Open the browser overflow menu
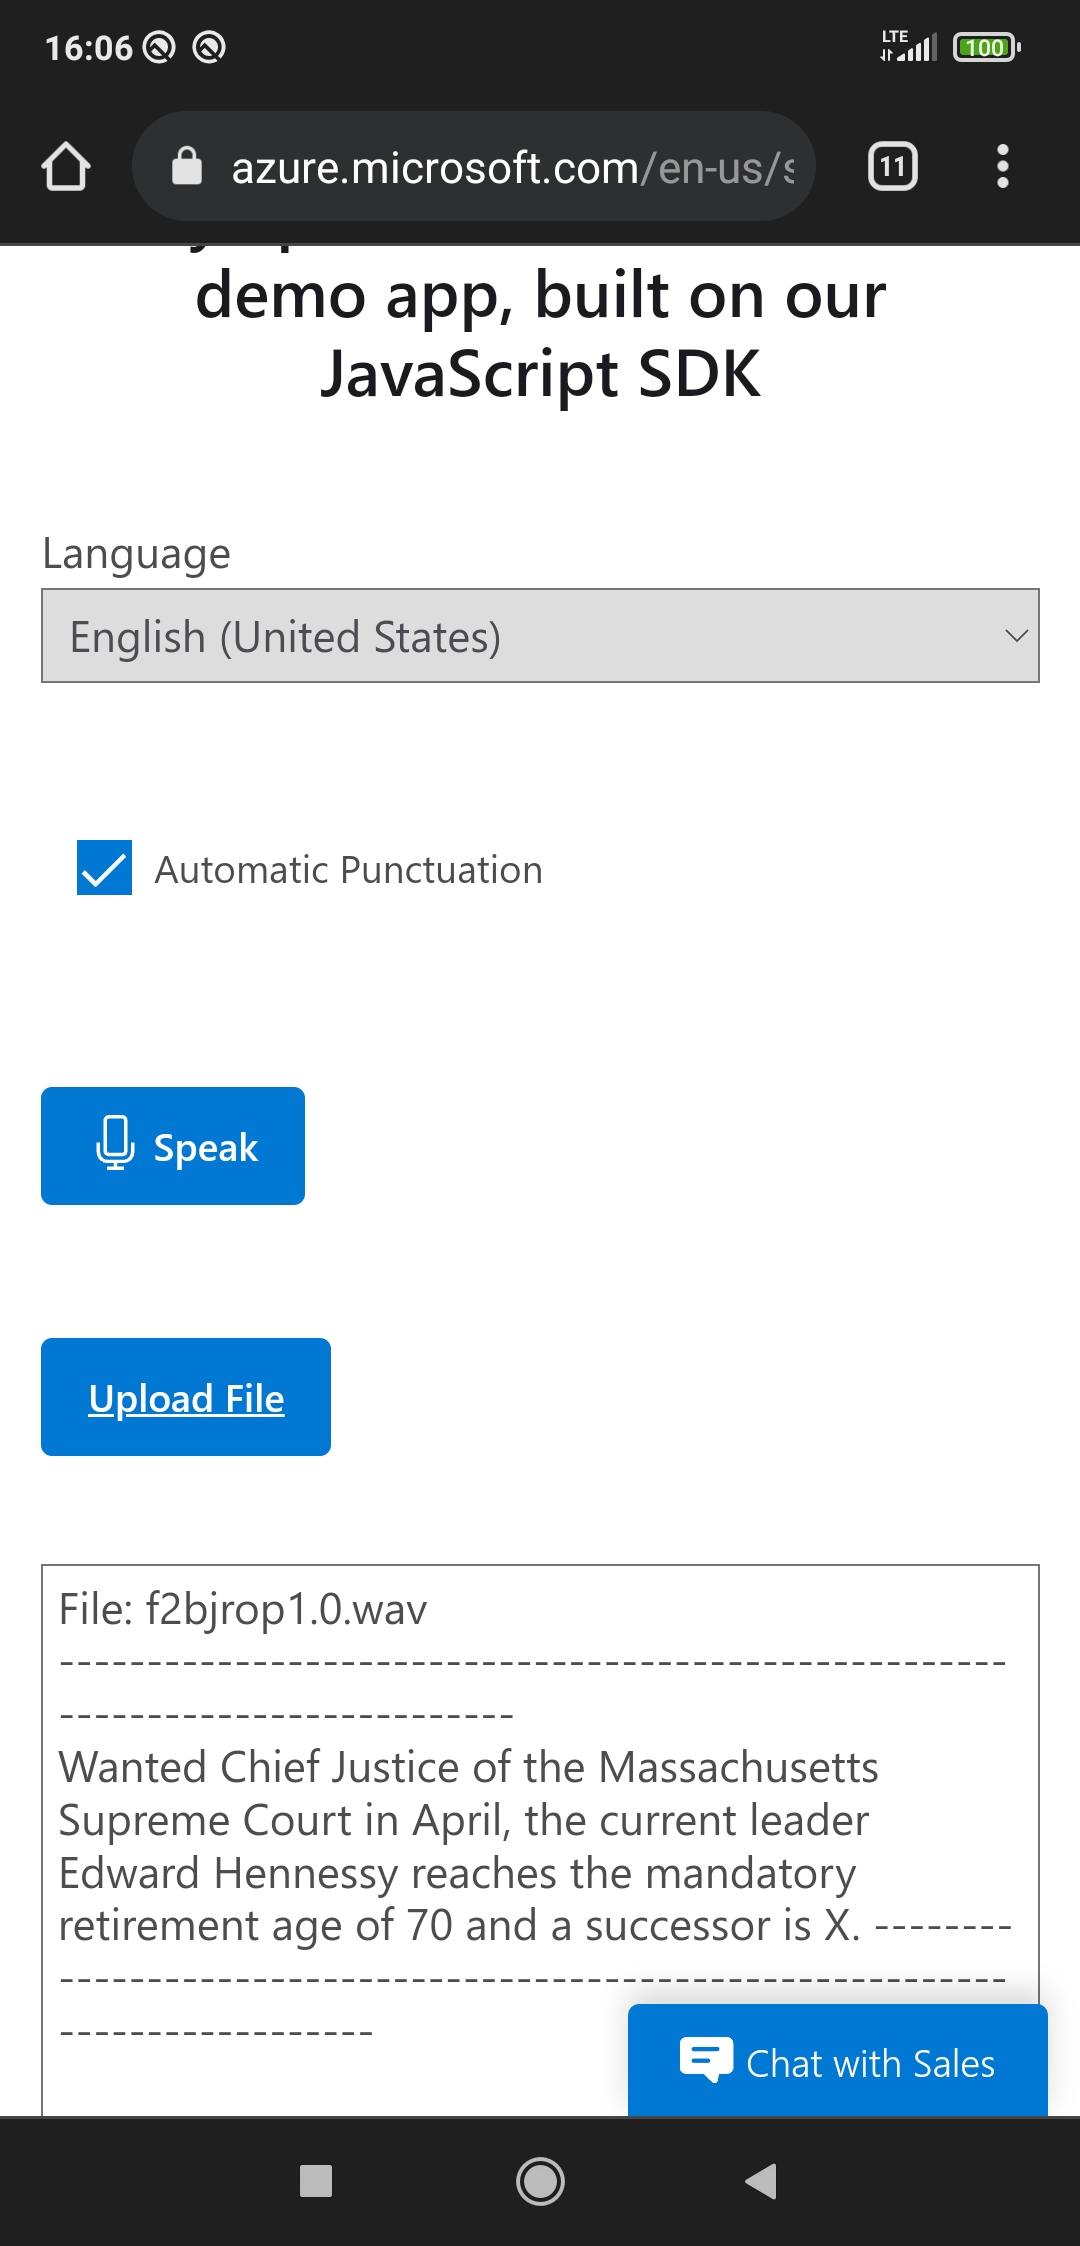The image size is (1080, 2246). click(1003, 166)
